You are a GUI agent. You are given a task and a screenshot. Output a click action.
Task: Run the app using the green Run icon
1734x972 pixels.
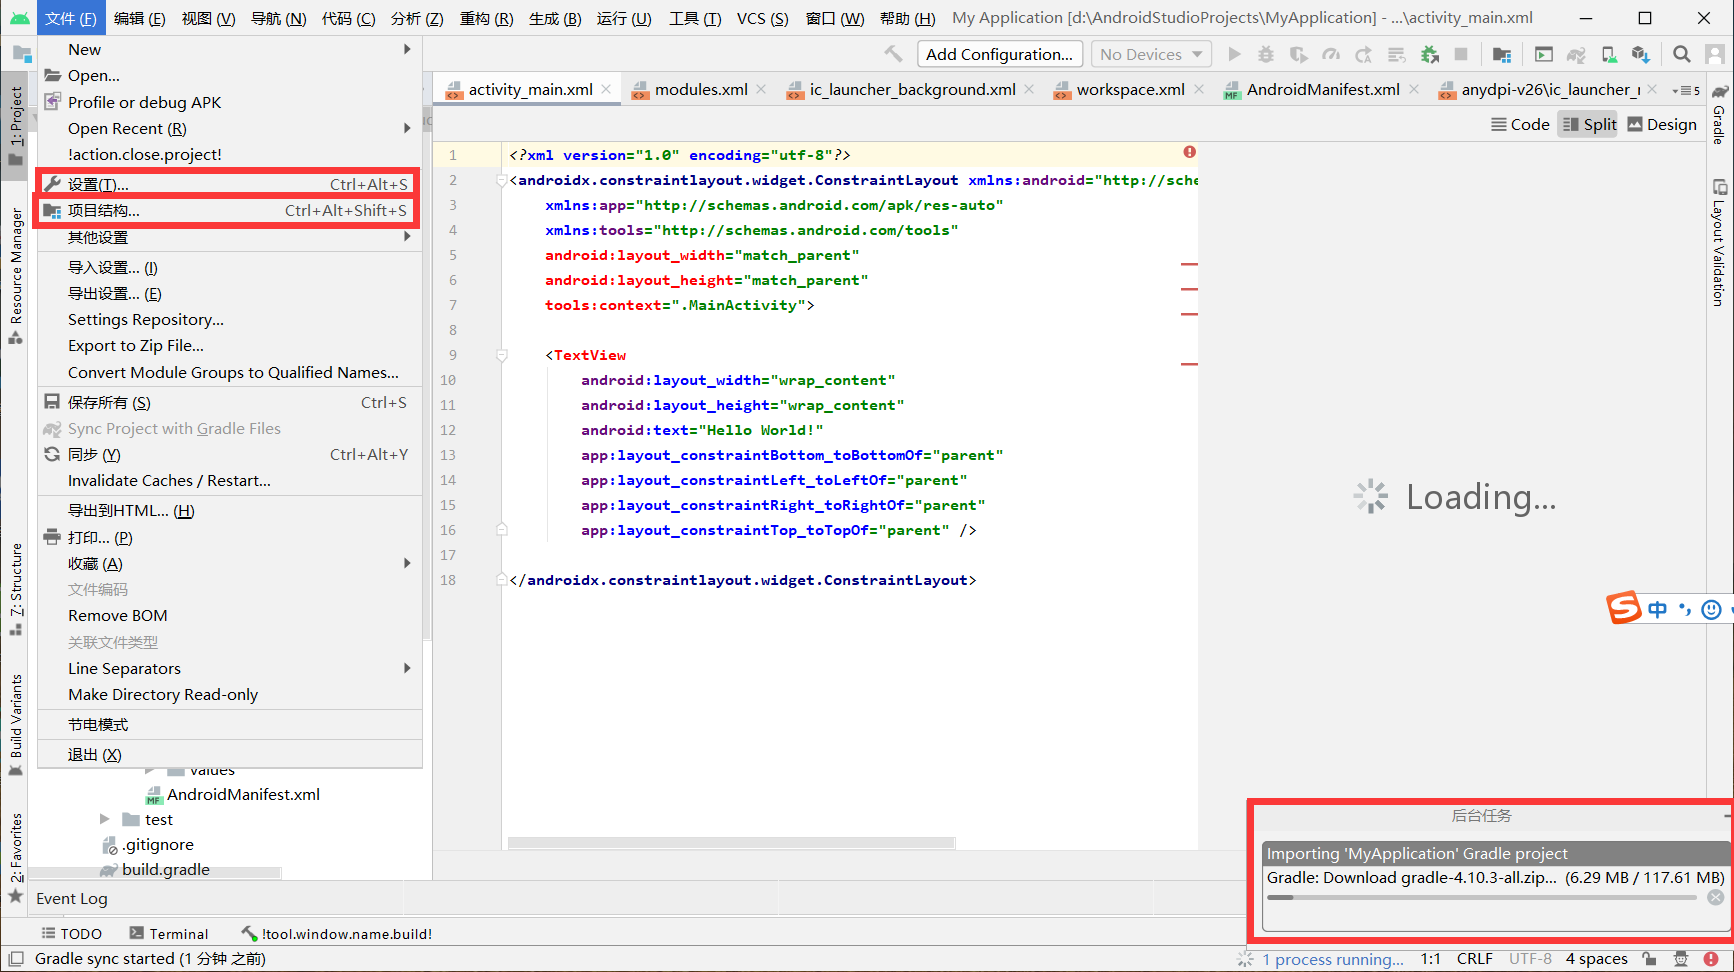point(1235,54)
